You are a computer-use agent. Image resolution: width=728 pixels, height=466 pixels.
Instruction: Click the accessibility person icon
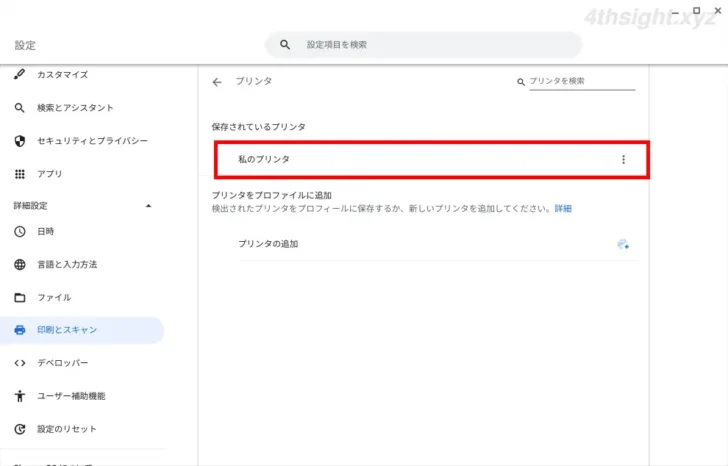(20, 396)
